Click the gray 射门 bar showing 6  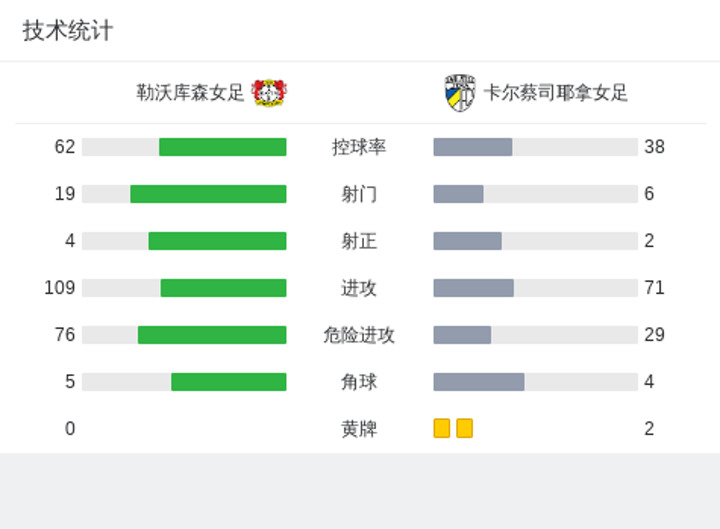click(x=458, y=194)
